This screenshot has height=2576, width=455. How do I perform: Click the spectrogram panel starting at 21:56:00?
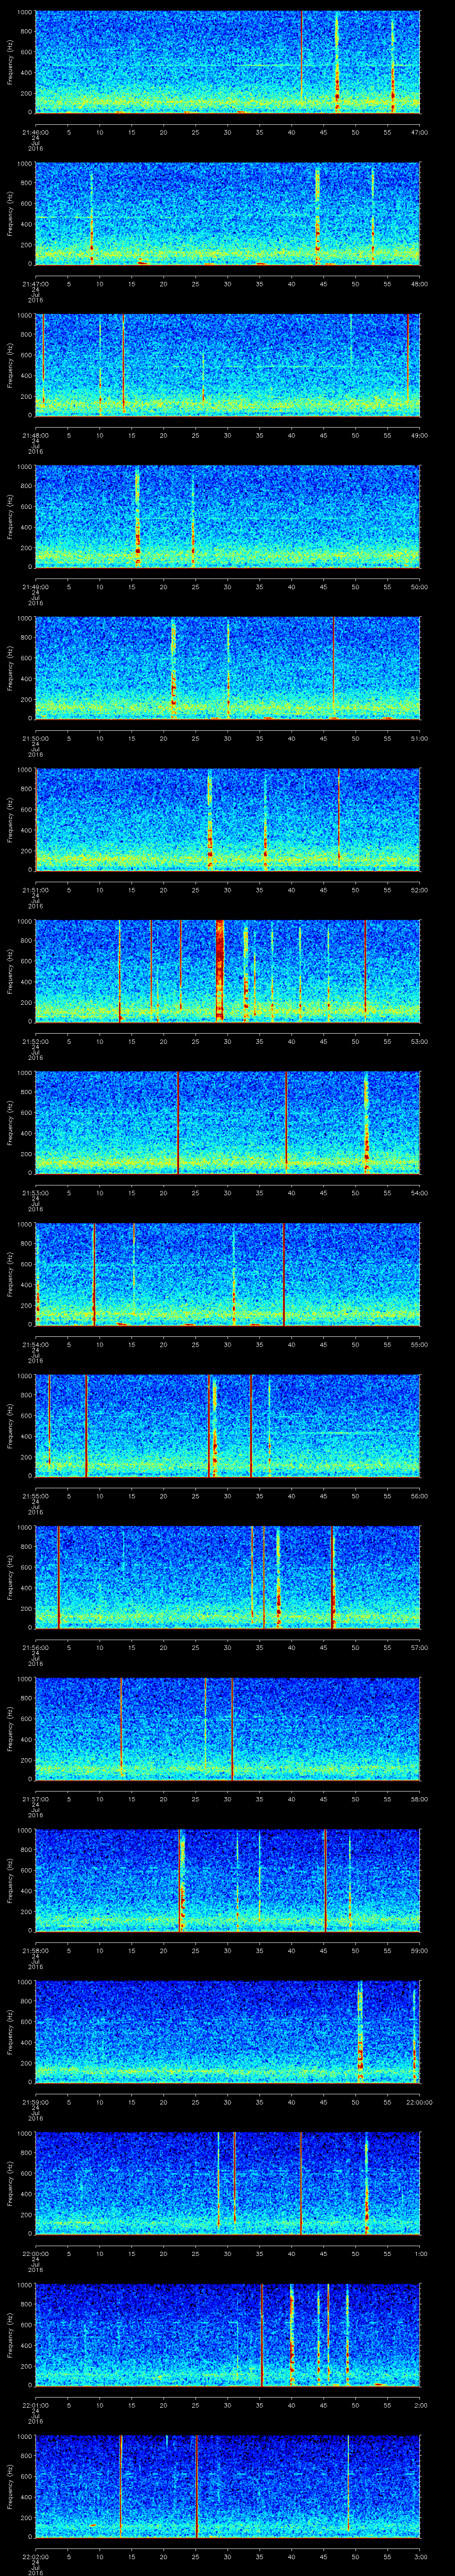pyautogui.click(x=228, y=1577)
